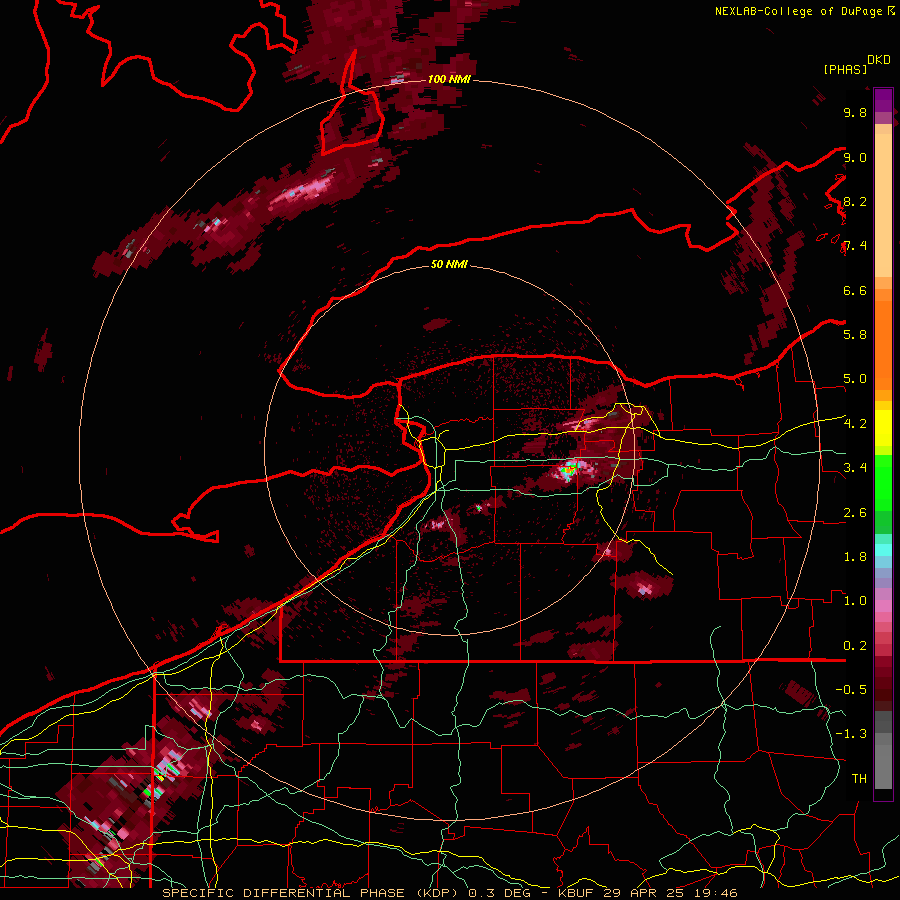Click the TH label at scale bottom
Viewport: 900px width, 900px height.
(x=859, y=778)
